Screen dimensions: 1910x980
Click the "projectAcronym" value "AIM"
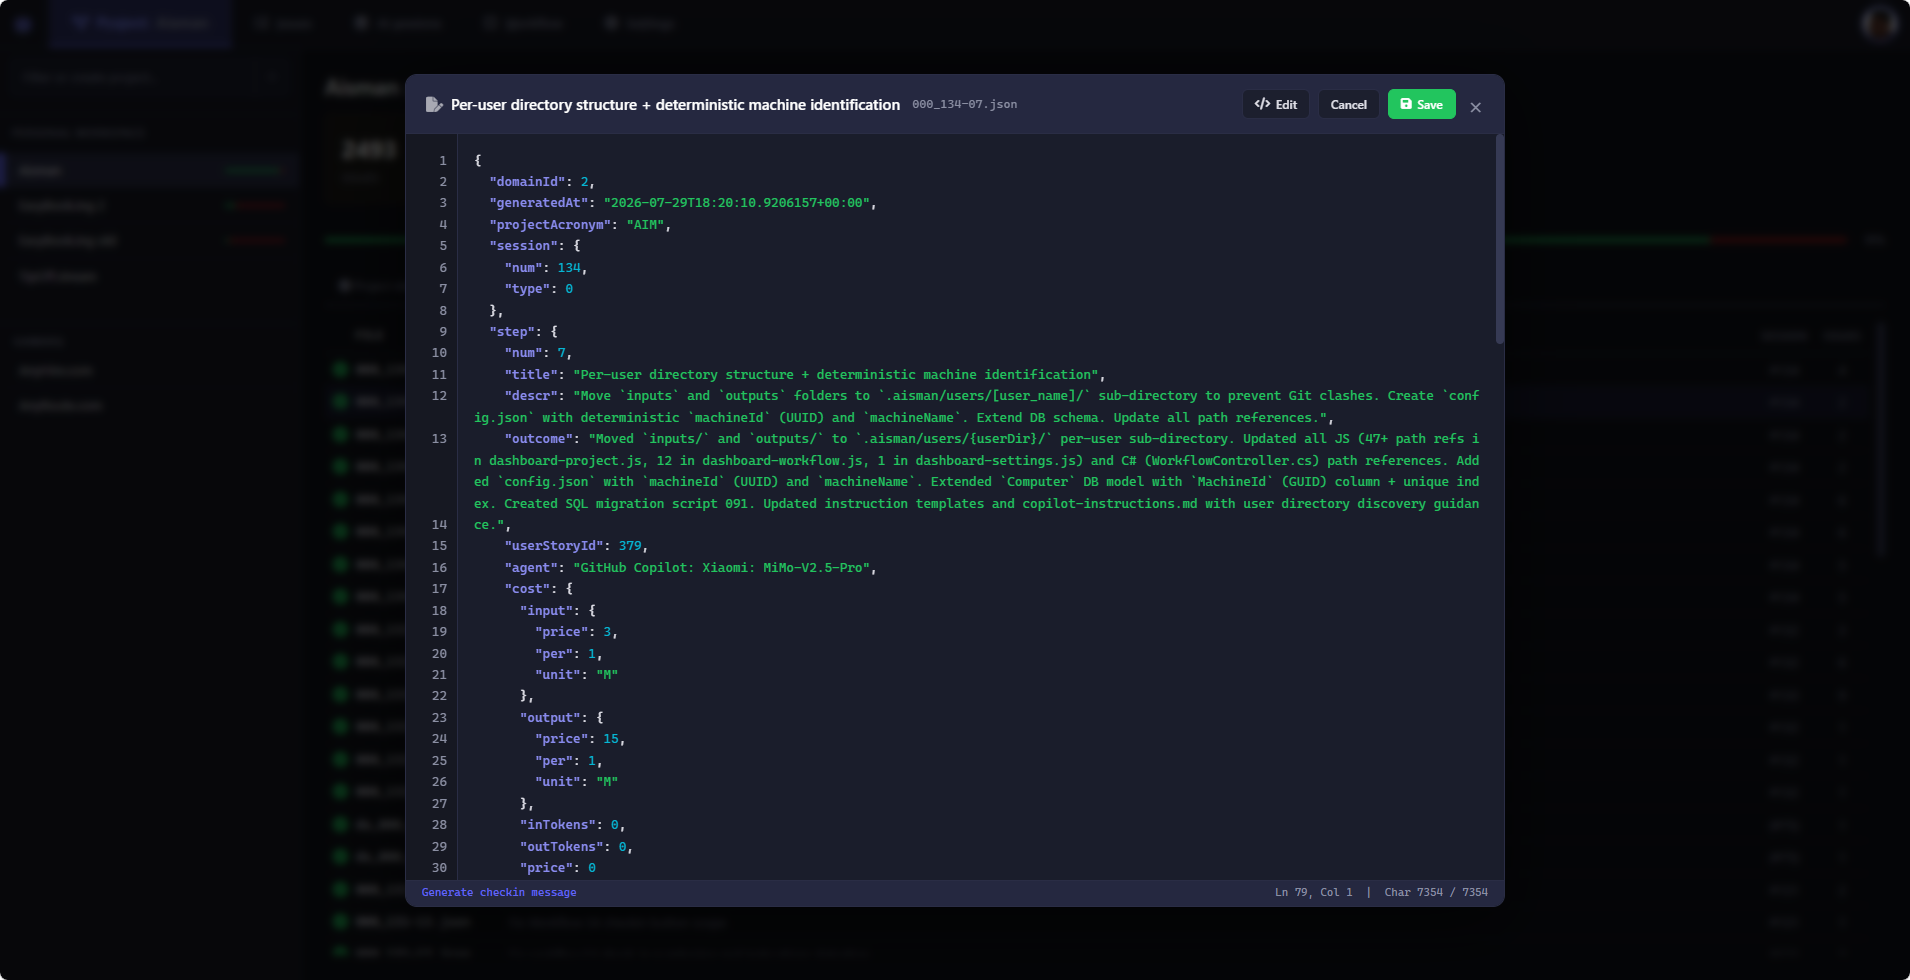tap(645, 225)
